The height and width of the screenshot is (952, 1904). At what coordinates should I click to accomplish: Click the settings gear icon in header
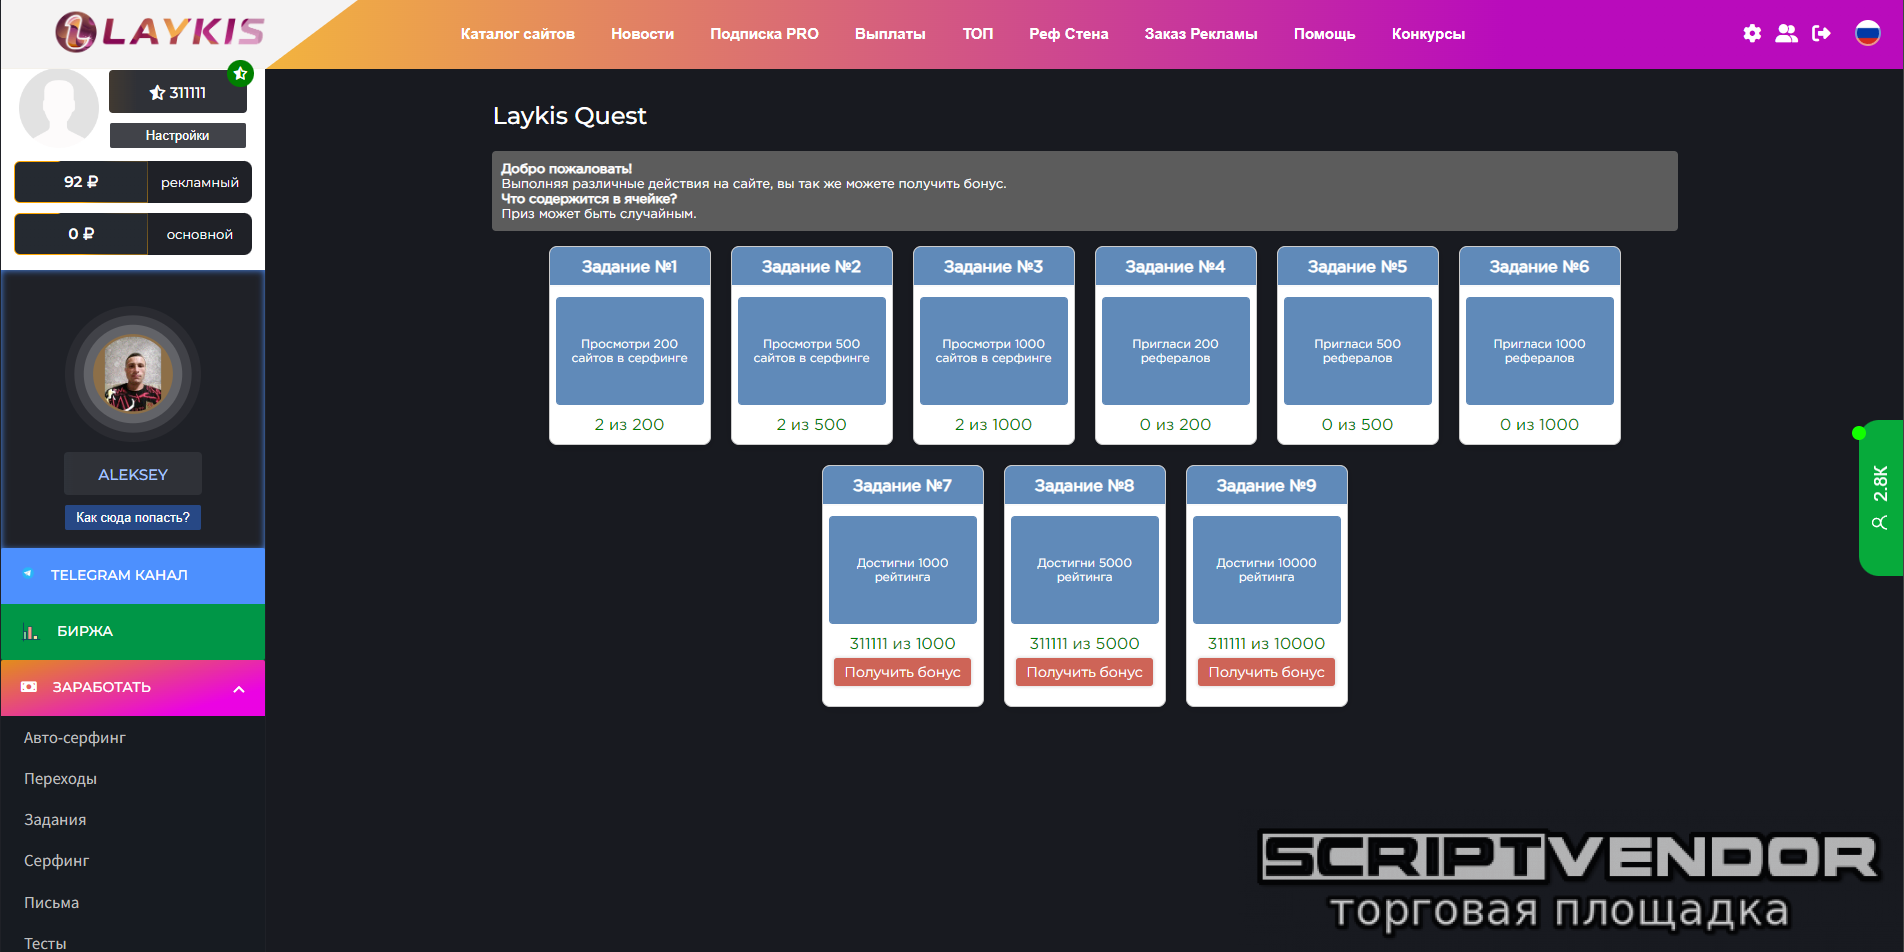click(1752, 33)
